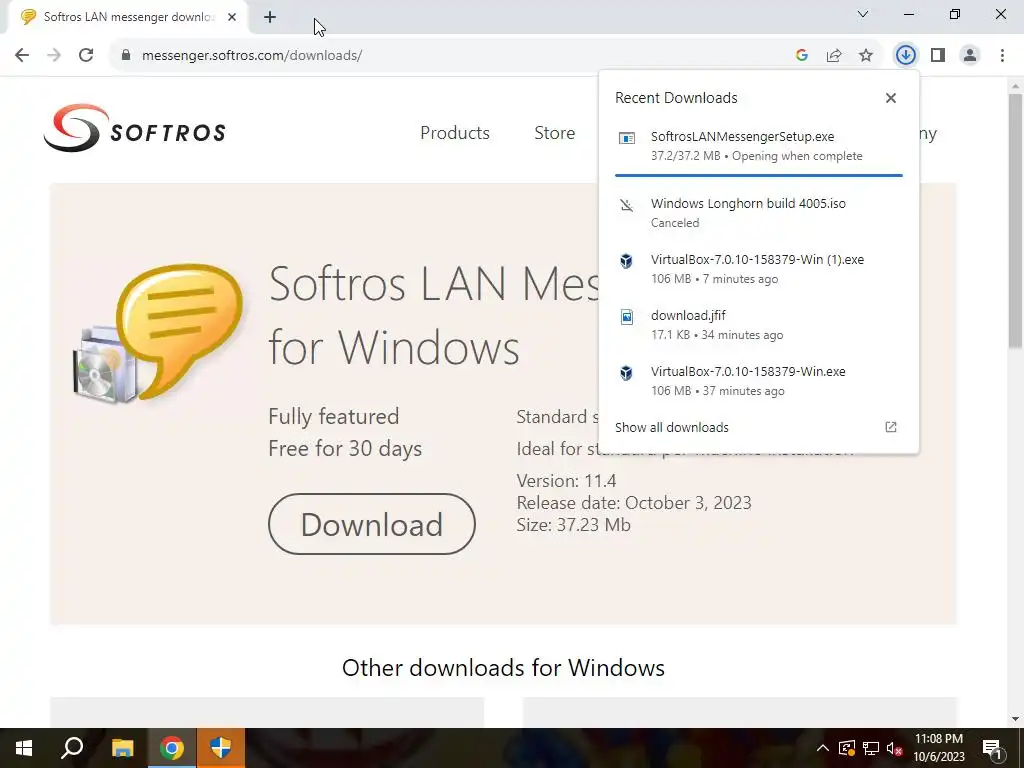The height and width of the screenshot is (768, 1024).
Task: Close the Softros LAN messenger tab
Action: point(232,17)
